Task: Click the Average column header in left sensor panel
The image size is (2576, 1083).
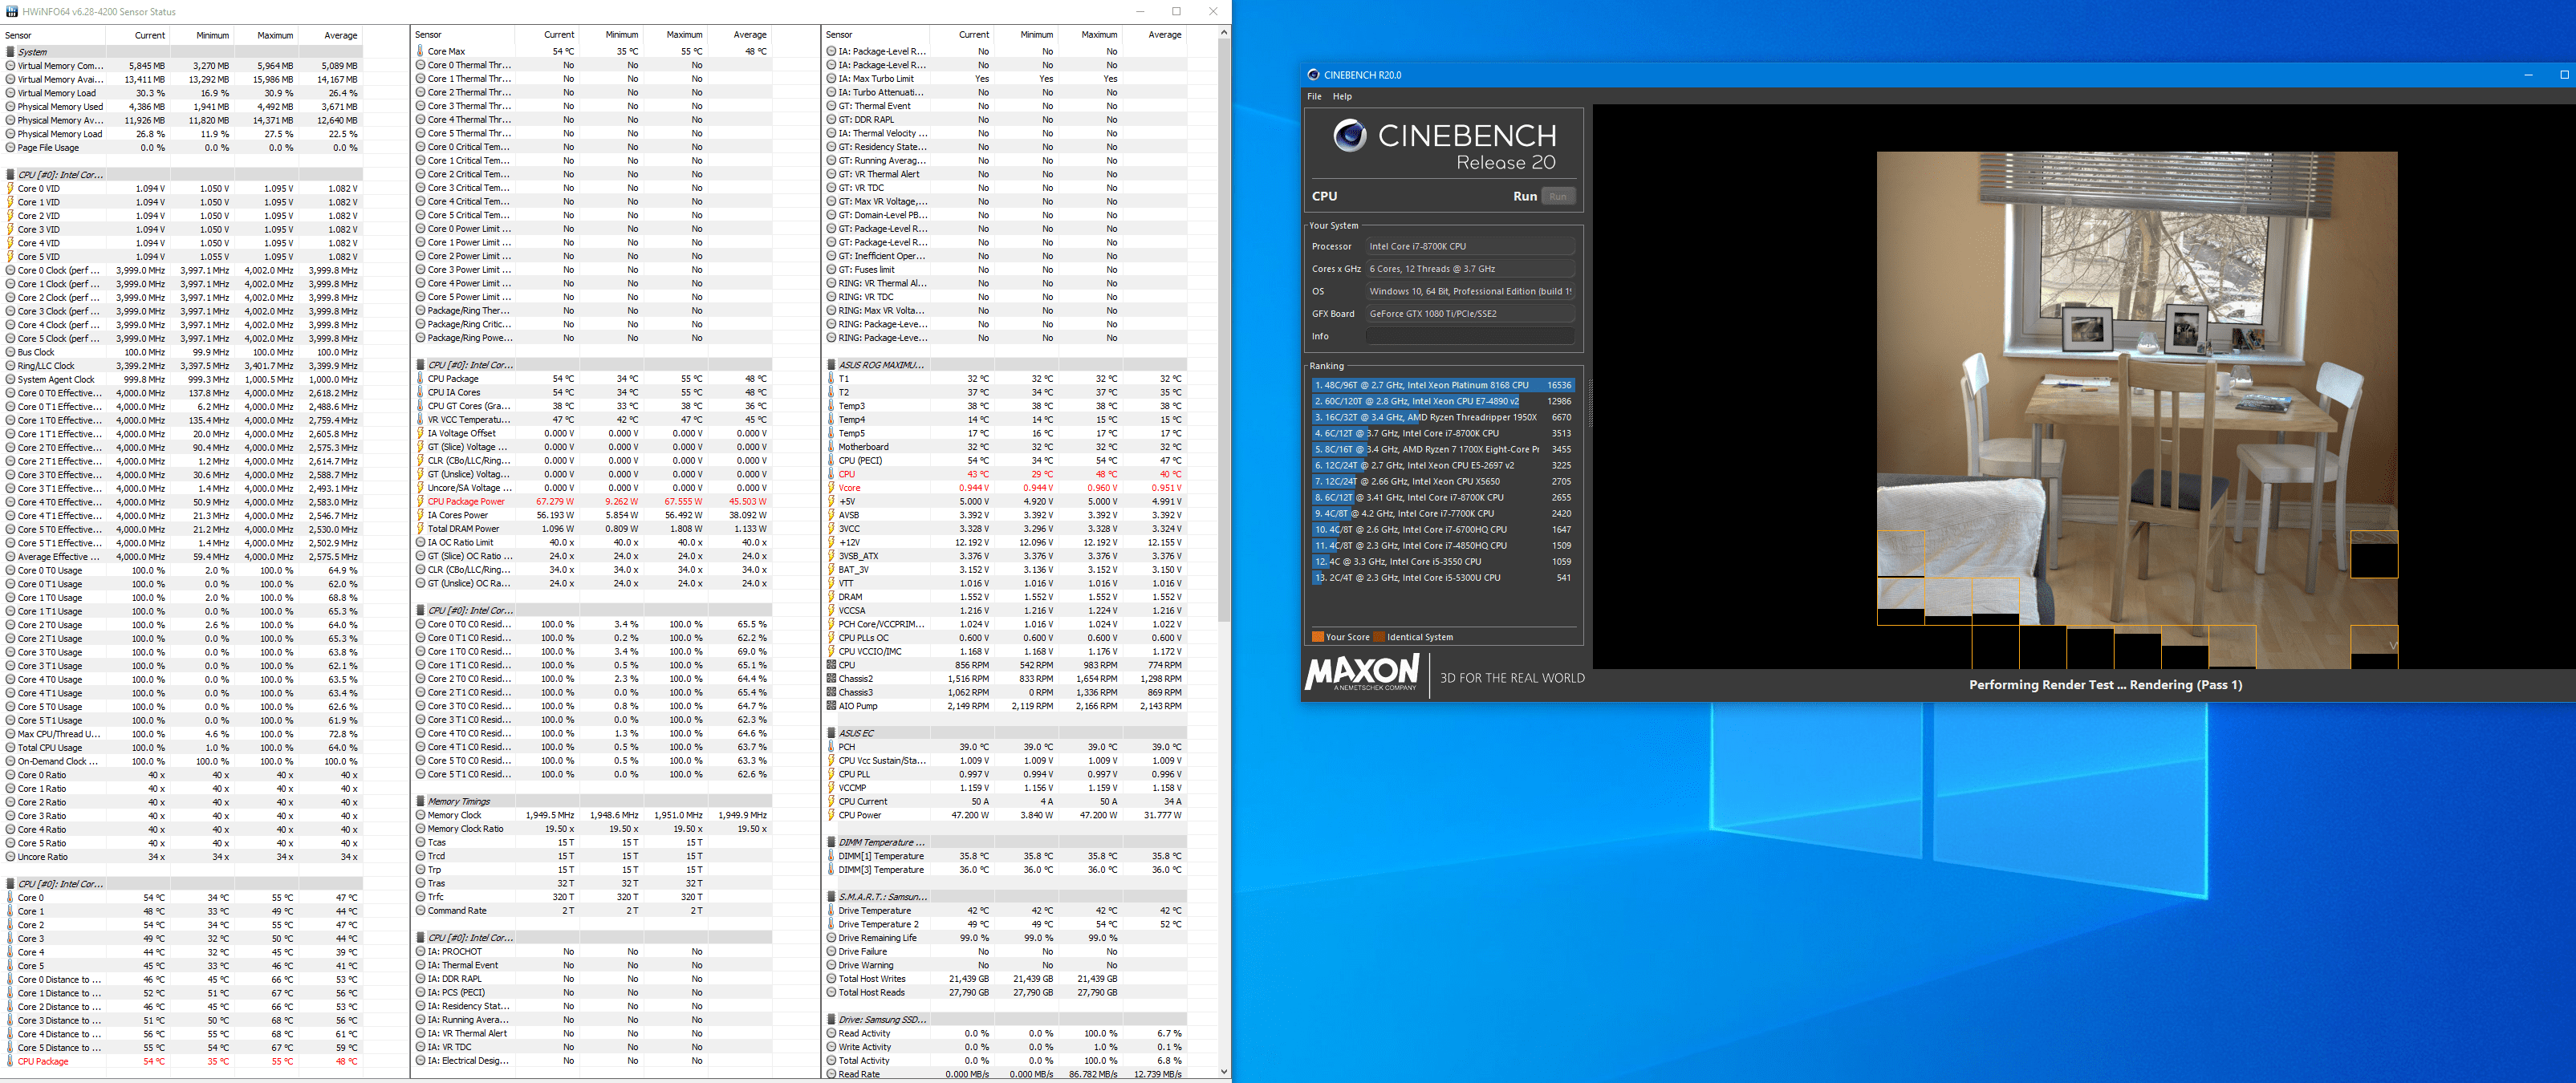Action: (341, 35)
